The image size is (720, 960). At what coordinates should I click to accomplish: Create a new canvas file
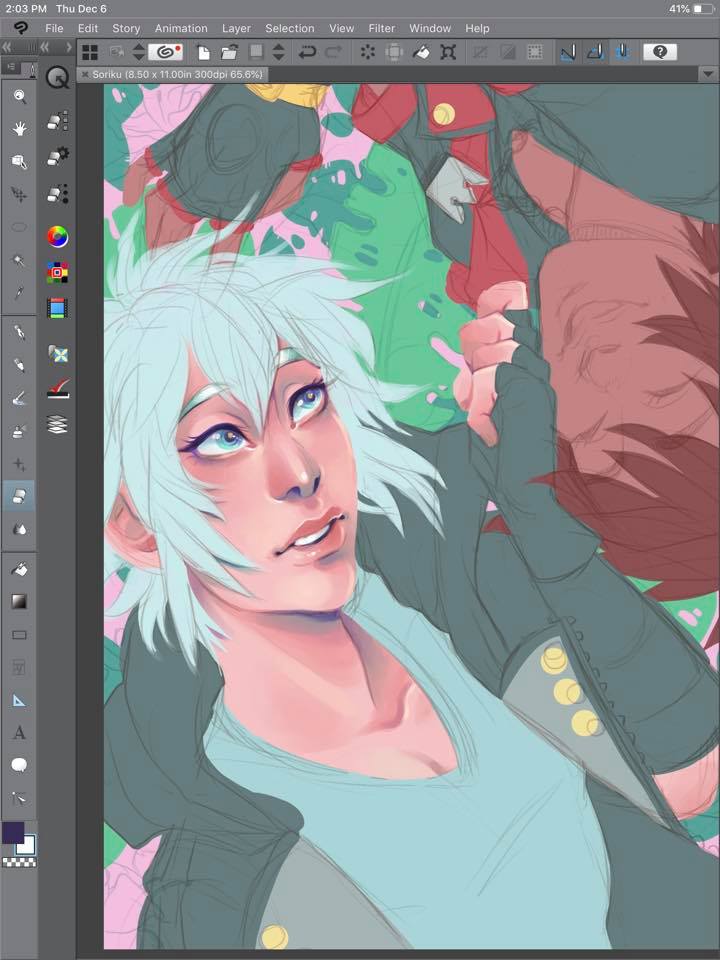203,52
